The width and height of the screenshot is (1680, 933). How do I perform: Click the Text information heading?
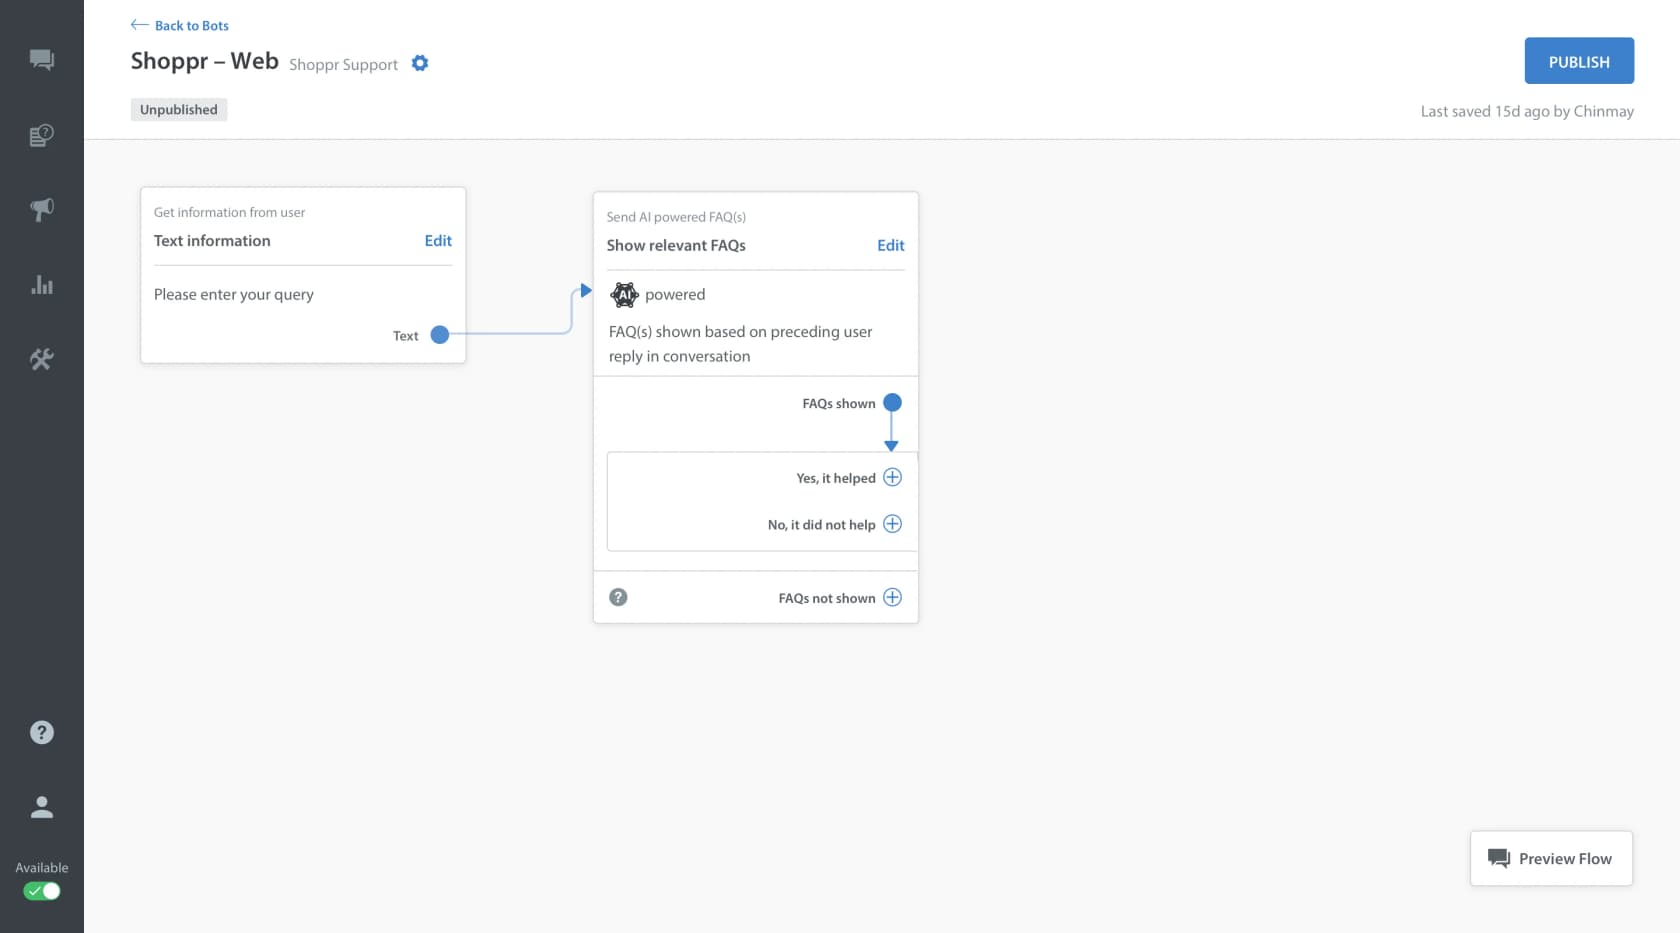coord(212,241)
